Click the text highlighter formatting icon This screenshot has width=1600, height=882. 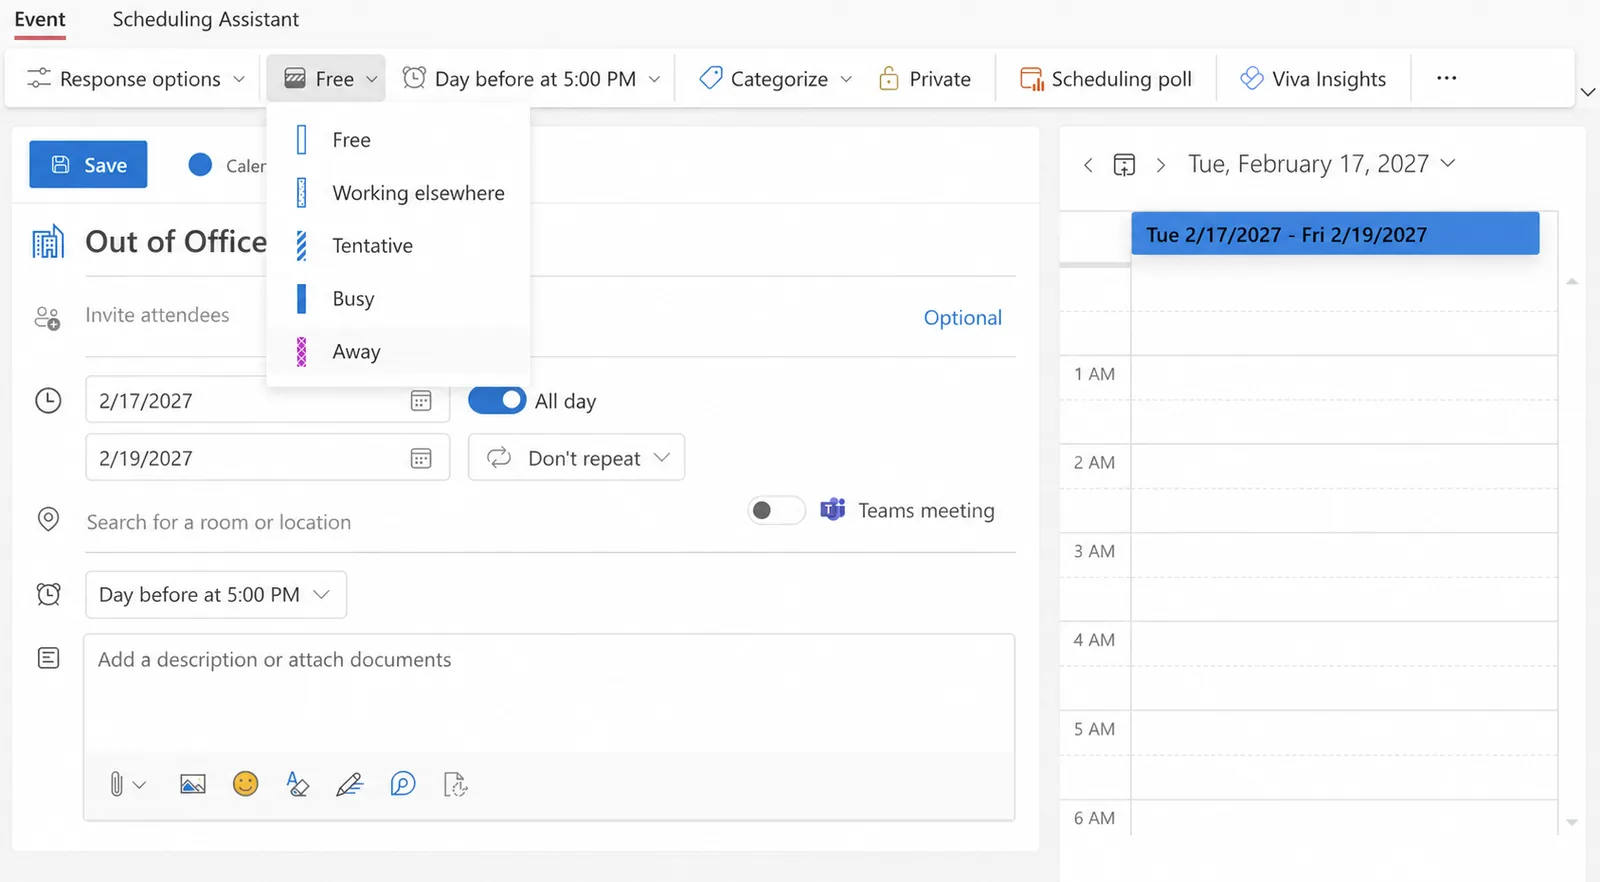[x=297, y=784]
